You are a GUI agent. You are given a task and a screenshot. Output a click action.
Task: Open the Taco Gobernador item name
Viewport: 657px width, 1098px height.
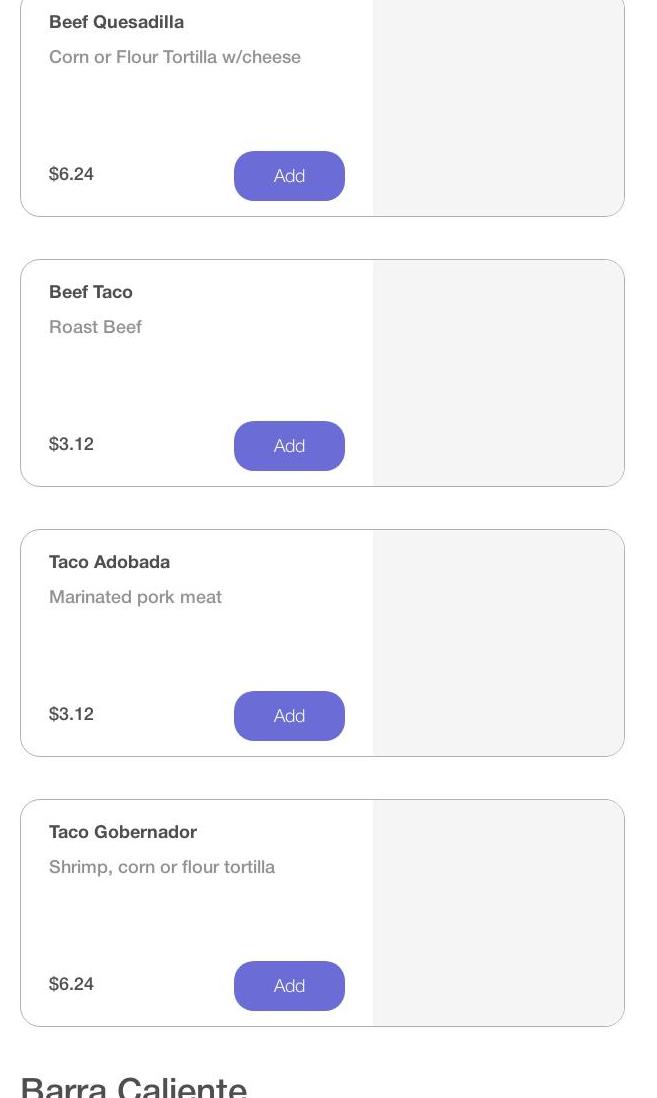123,832
